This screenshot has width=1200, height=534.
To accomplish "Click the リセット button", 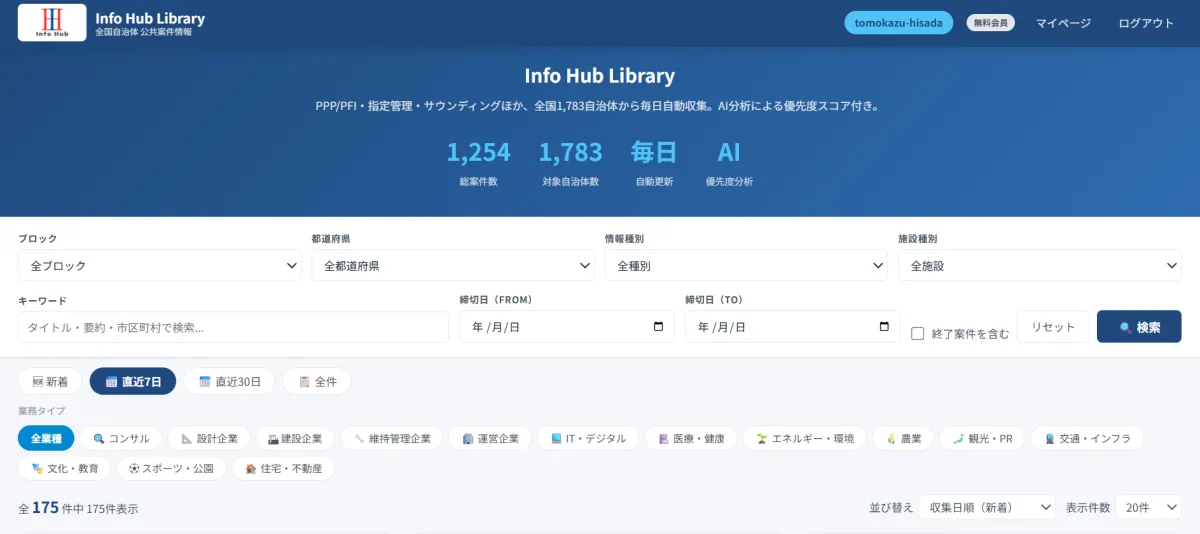I will (1053, 327).
